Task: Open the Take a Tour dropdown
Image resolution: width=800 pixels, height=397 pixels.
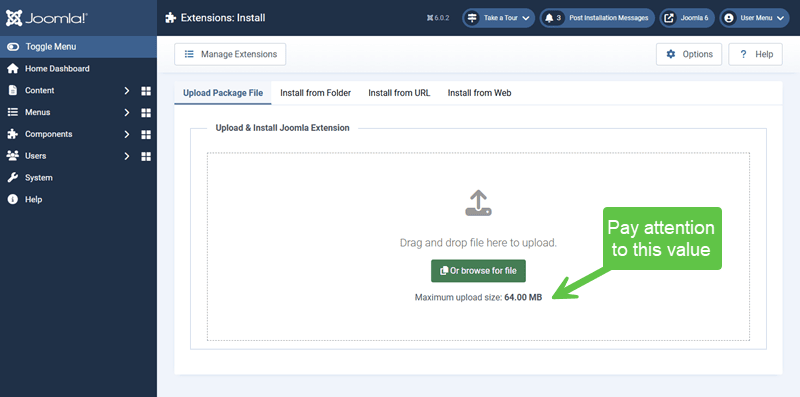Action: coord(498,18)
